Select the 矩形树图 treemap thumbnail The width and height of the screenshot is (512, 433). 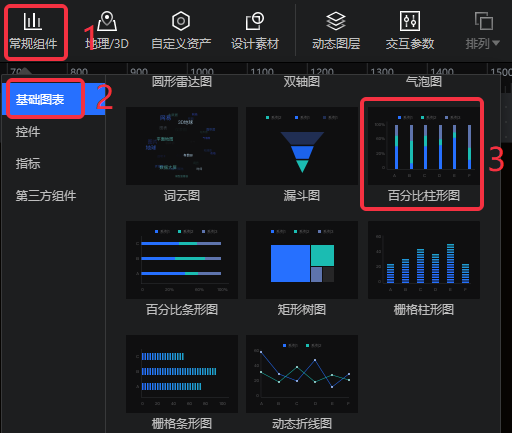[302, 260]
